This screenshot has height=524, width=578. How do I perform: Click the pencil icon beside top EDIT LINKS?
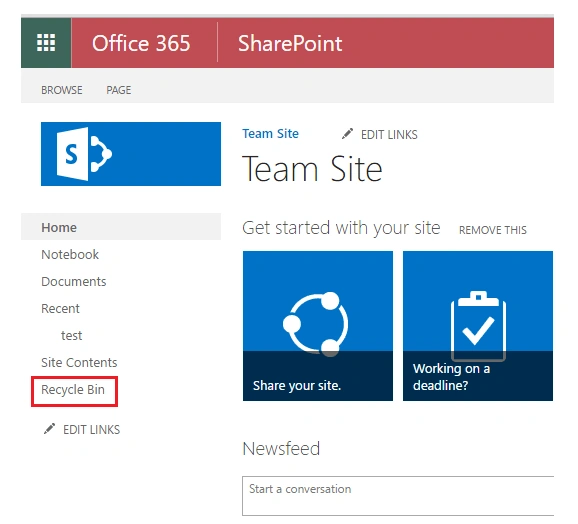click(347, 134)
